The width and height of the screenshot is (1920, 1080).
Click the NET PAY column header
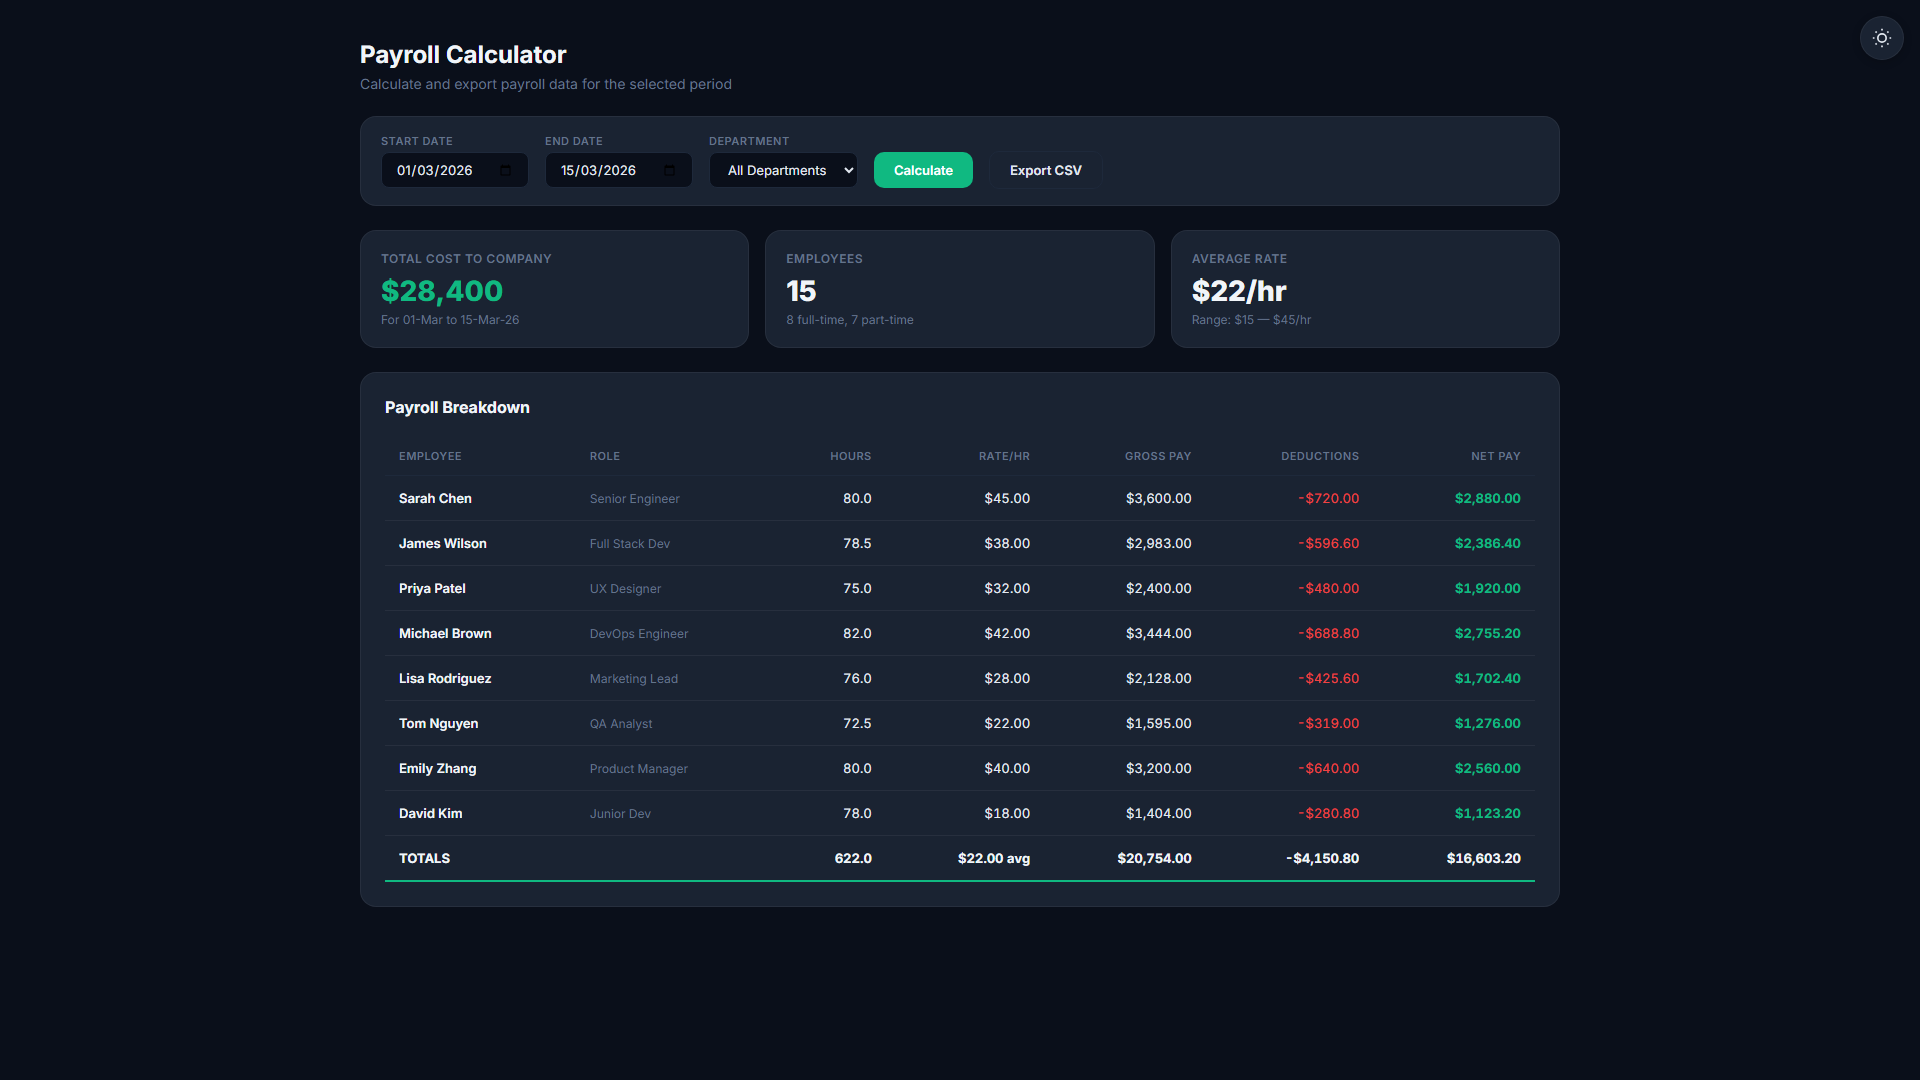[x=1495, y=456]
